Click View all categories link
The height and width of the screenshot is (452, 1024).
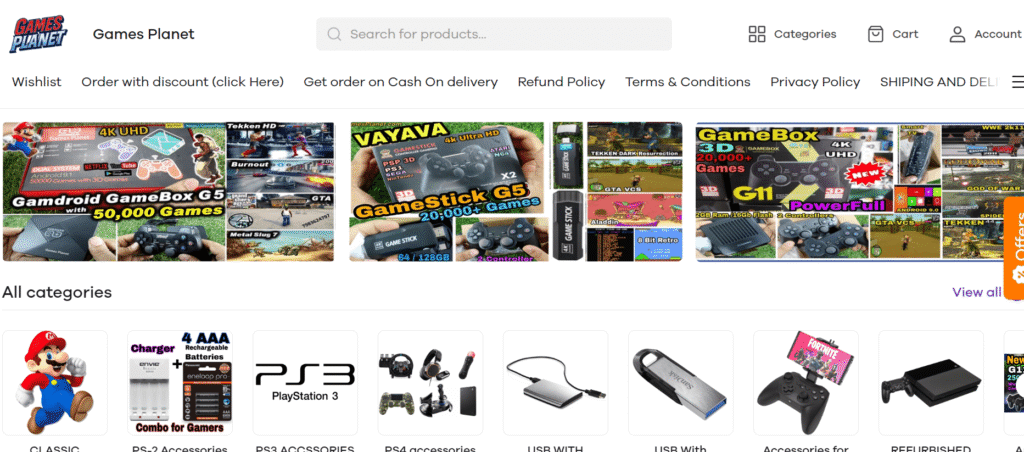tap(976, 292)
